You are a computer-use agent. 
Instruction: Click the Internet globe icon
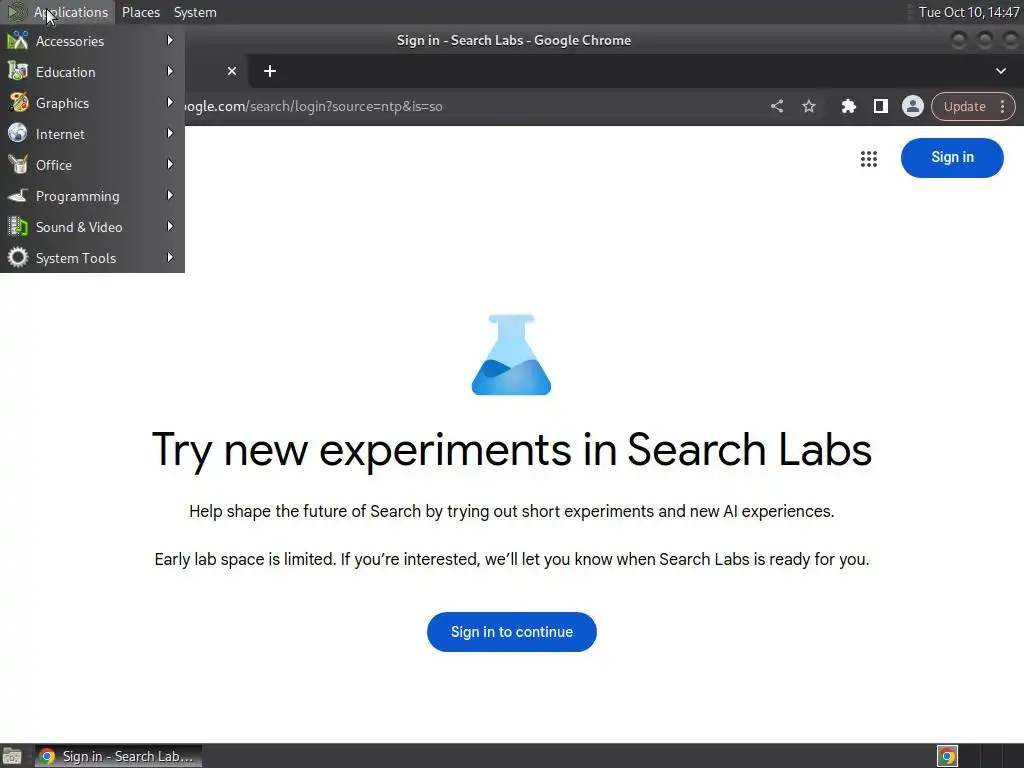(x=18, y=133)
